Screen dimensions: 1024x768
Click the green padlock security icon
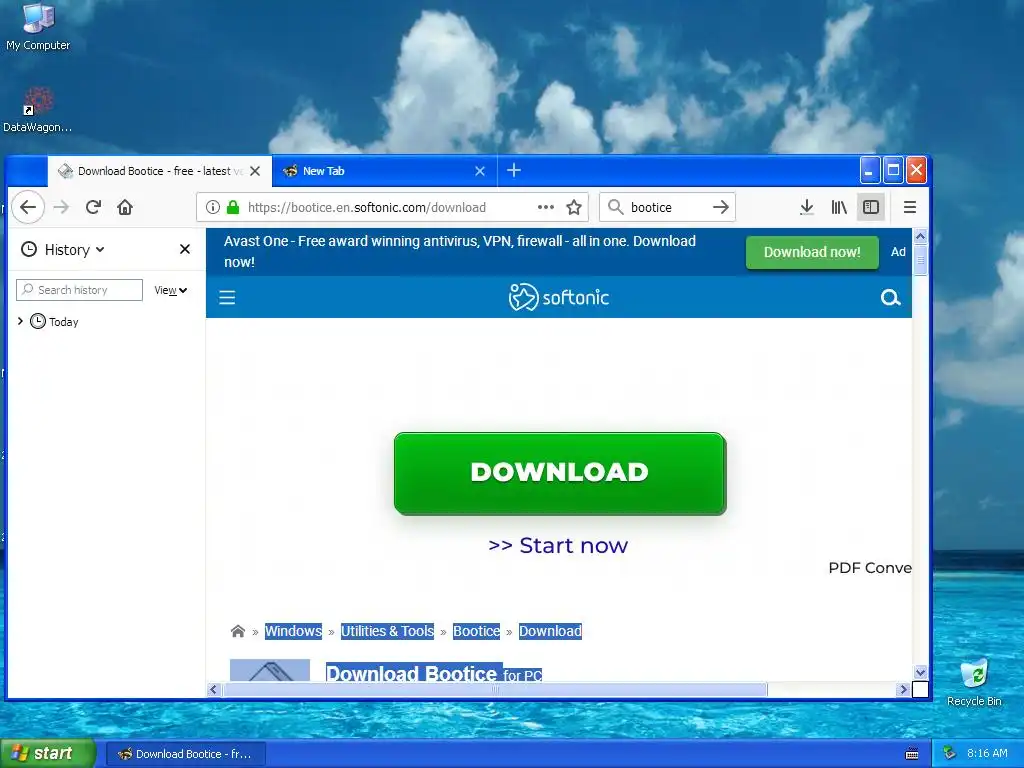(x=232, y=208)
